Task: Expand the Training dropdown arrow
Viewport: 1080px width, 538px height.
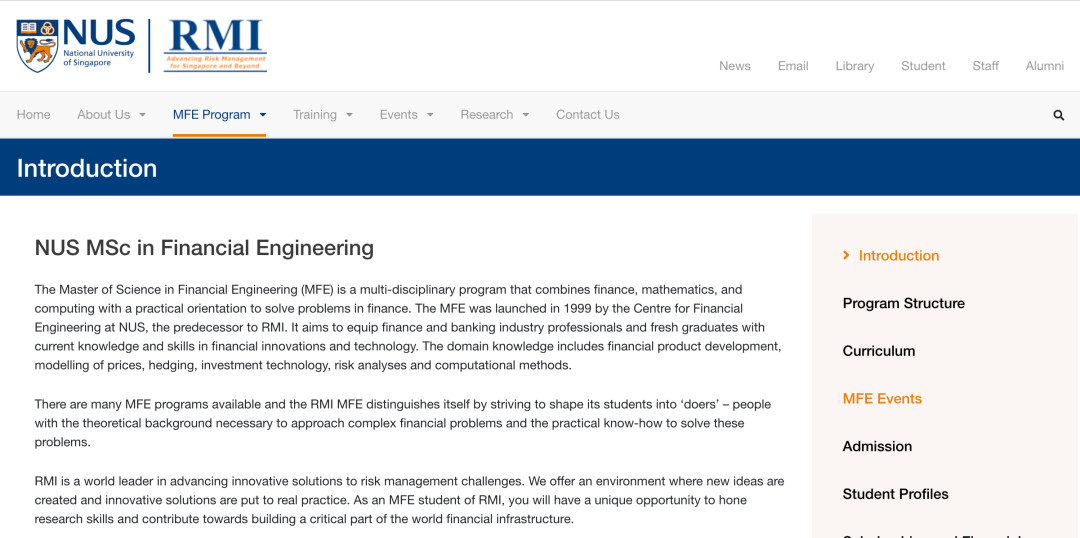Action: tap(349, 115)
